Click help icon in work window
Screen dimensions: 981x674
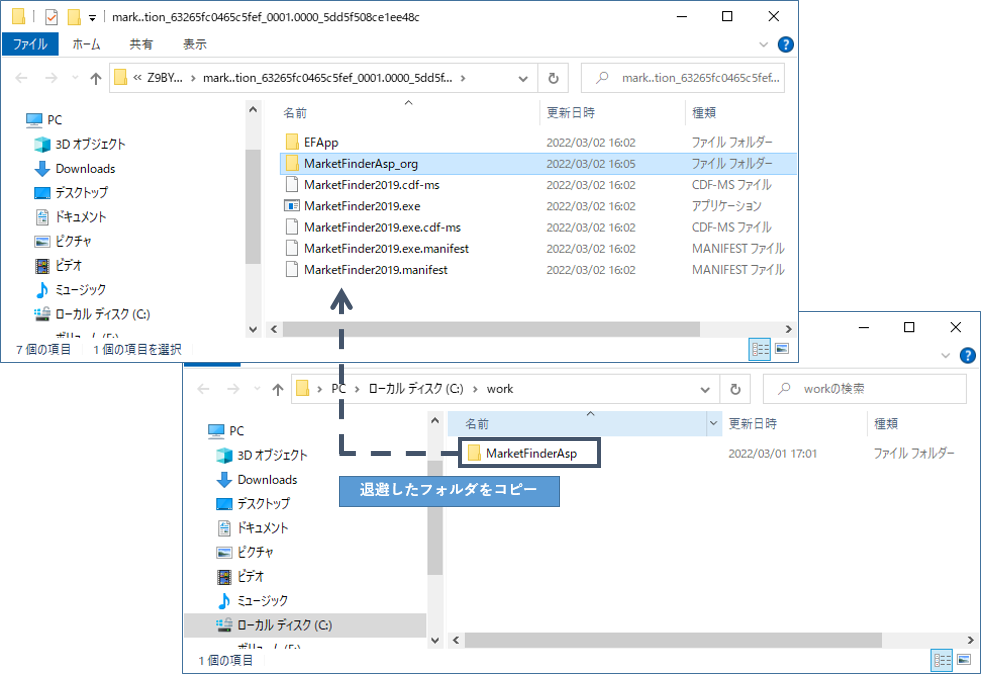click(967, 355)
